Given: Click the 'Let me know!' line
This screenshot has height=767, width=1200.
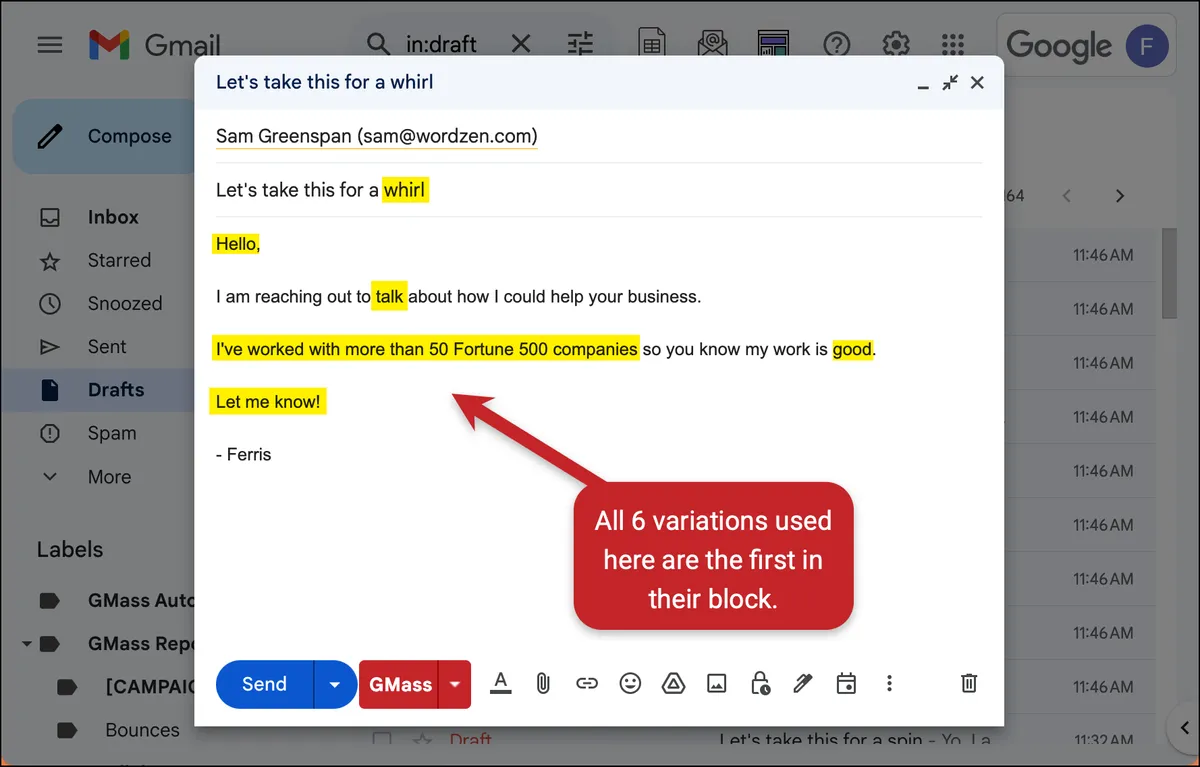Looking at the screenshot, I should pyautogui.click(x=268, y=402).
